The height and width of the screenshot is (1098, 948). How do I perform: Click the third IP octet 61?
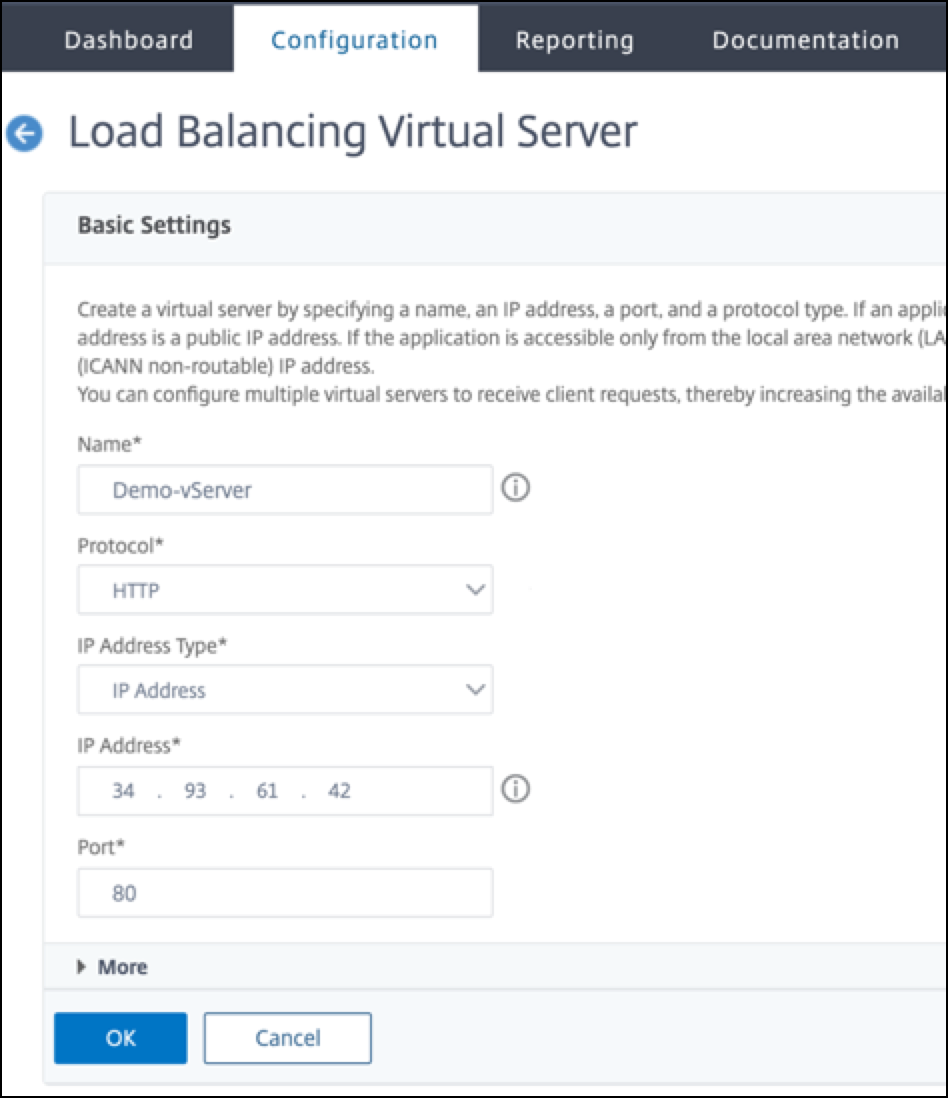267,791
